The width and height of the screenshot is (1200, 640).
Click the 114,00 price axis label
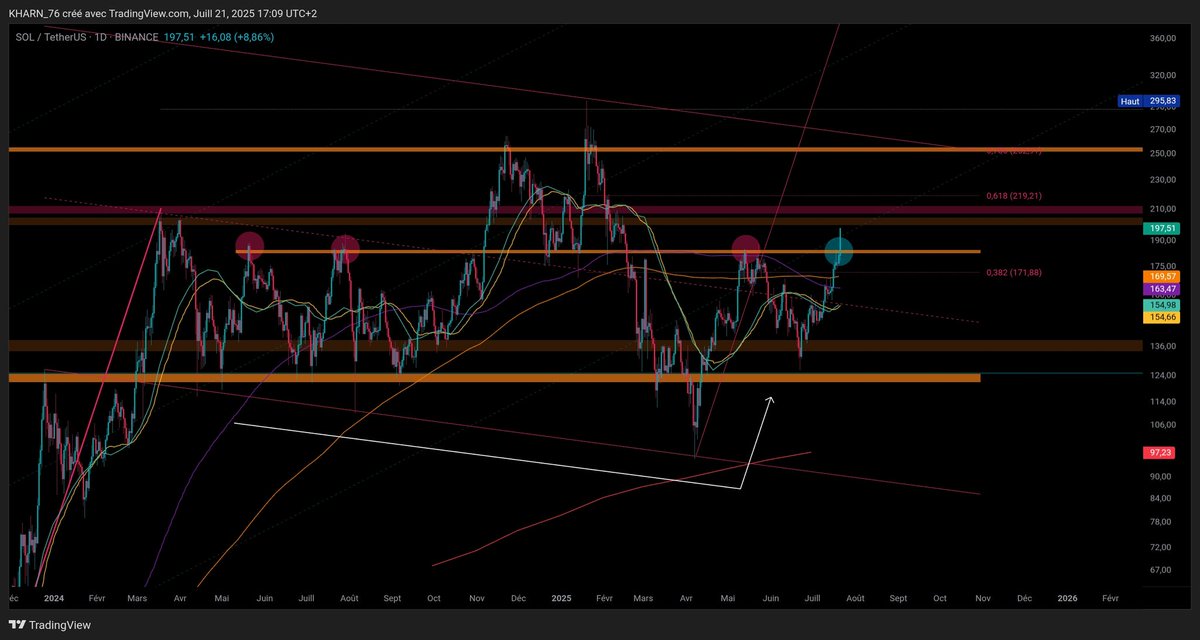tap(1162, 402)
